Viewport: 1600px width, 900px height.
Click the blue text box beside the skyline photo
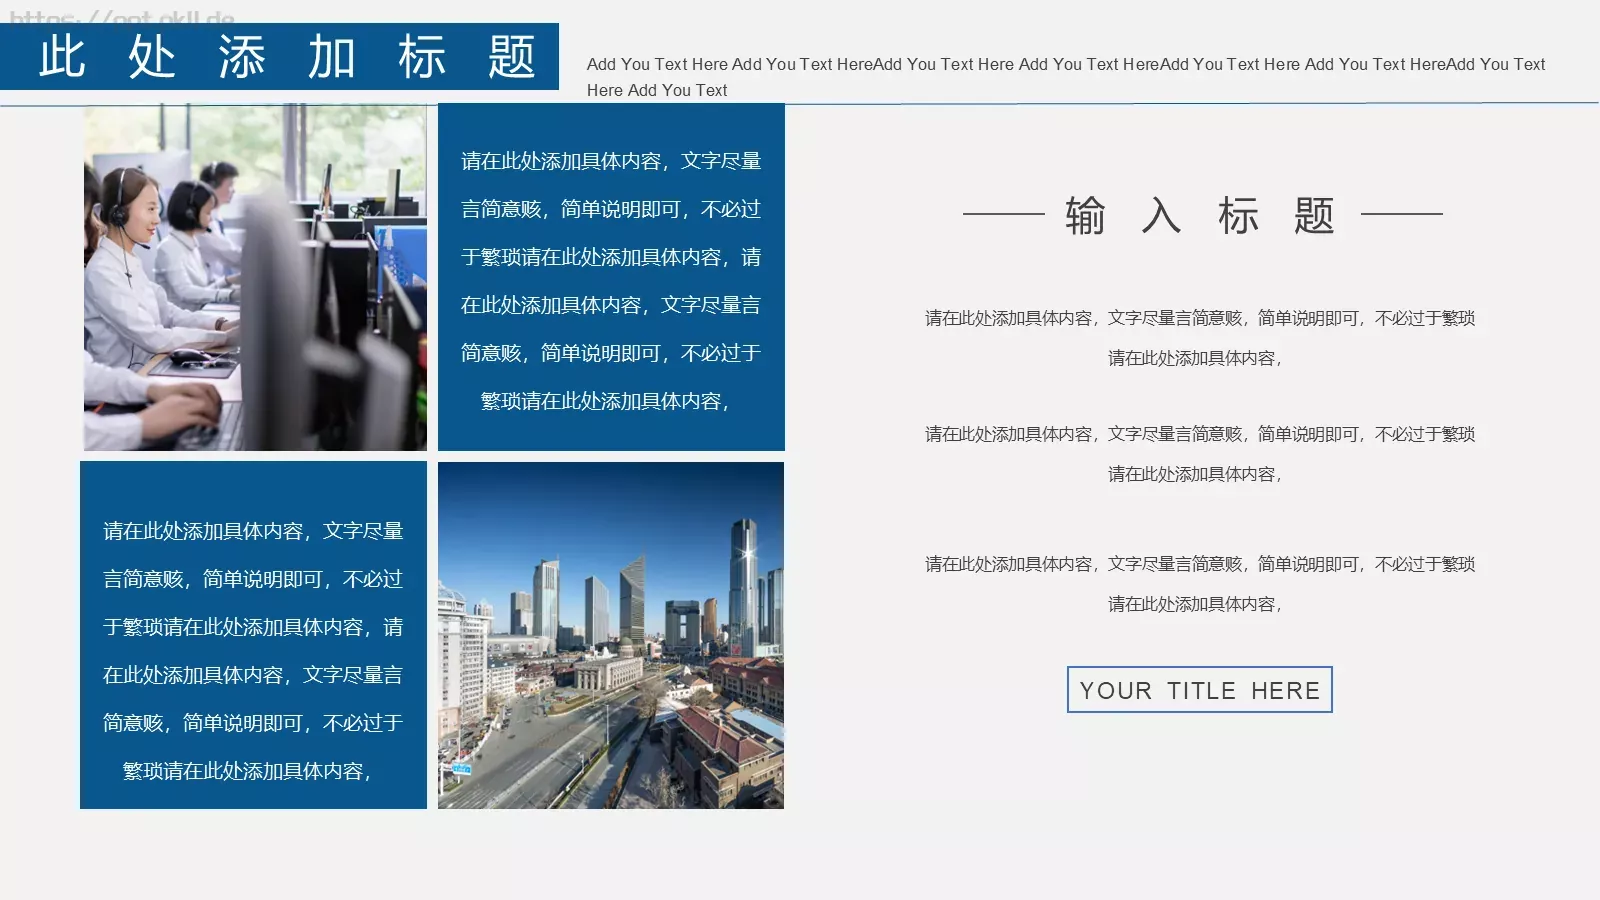tap(253, 635)
